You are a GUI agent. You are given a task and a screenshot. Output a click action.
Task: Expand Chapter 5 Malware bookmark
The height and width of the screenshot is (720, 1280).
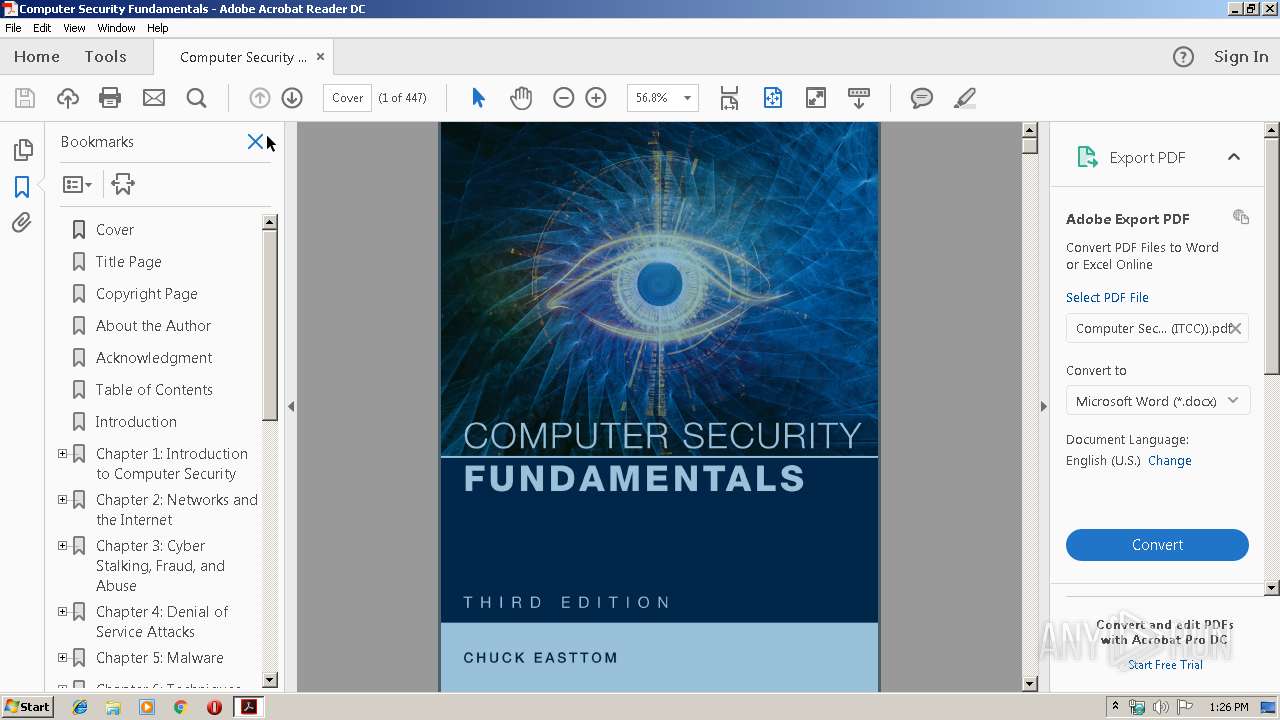[x=62, y=658]
